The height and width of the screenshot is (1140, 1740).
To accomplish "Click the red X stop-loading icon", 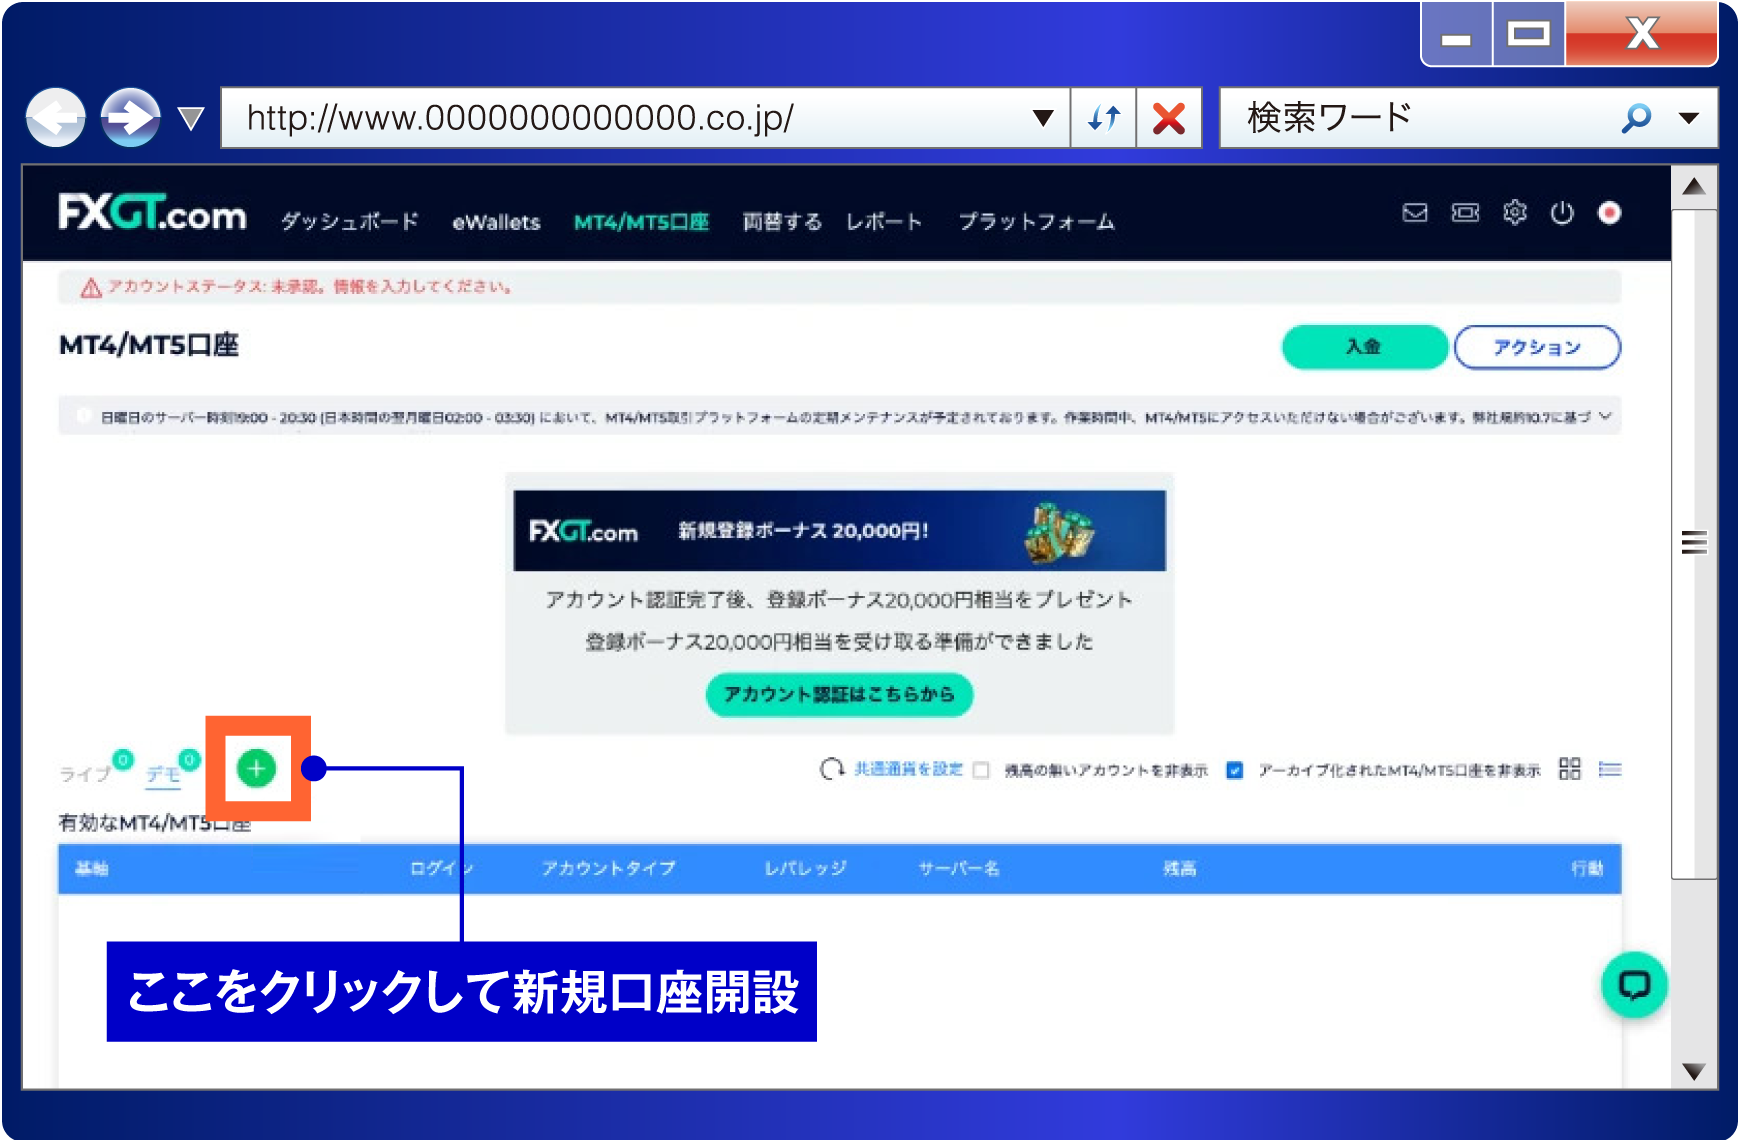I will pyautogui.click(x=1168, y=118).
